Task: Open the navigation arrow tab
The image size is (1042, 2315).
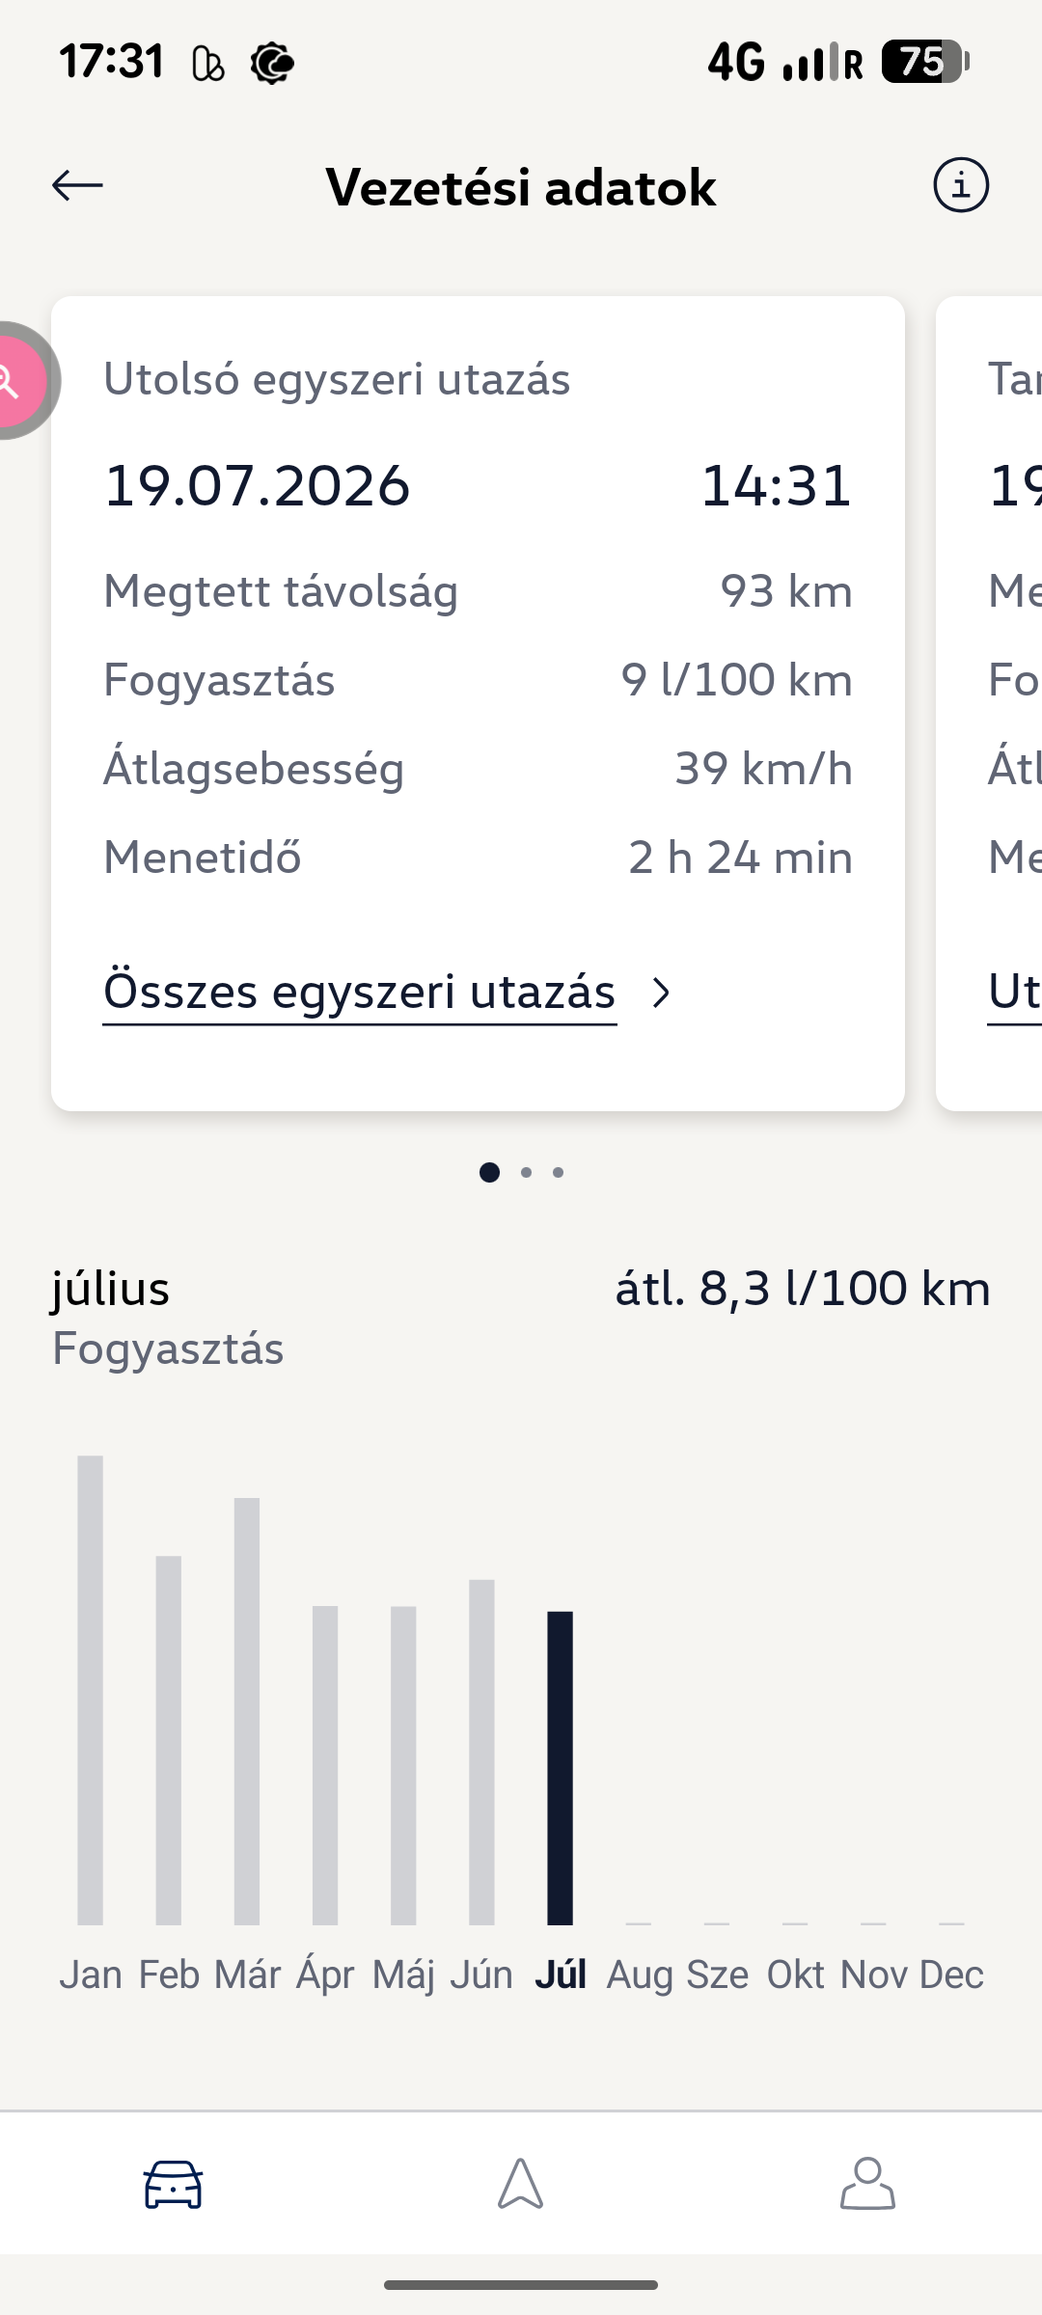Action: coord(521,2184)
